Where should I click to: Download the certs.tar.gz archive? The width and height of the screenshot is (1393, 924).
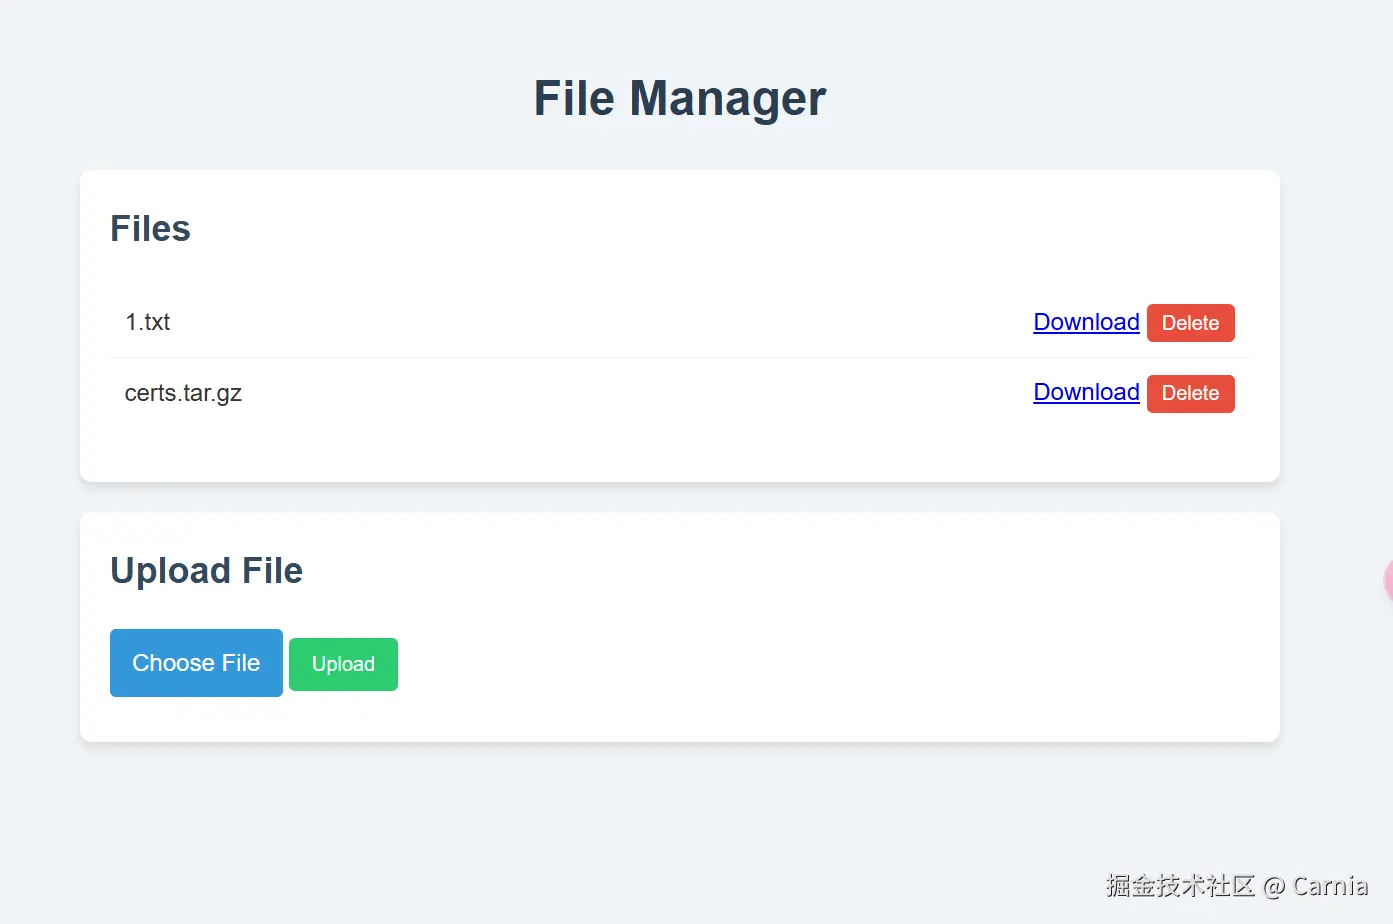click(1086, 392)
